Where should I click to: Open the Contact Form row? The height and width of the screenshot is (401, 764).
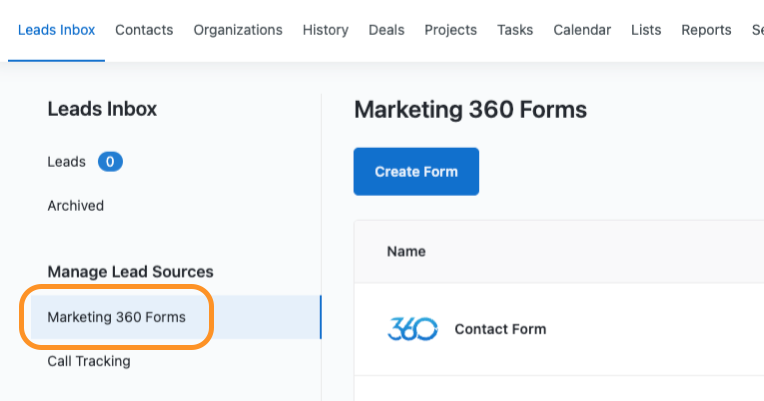click(559, 329)
